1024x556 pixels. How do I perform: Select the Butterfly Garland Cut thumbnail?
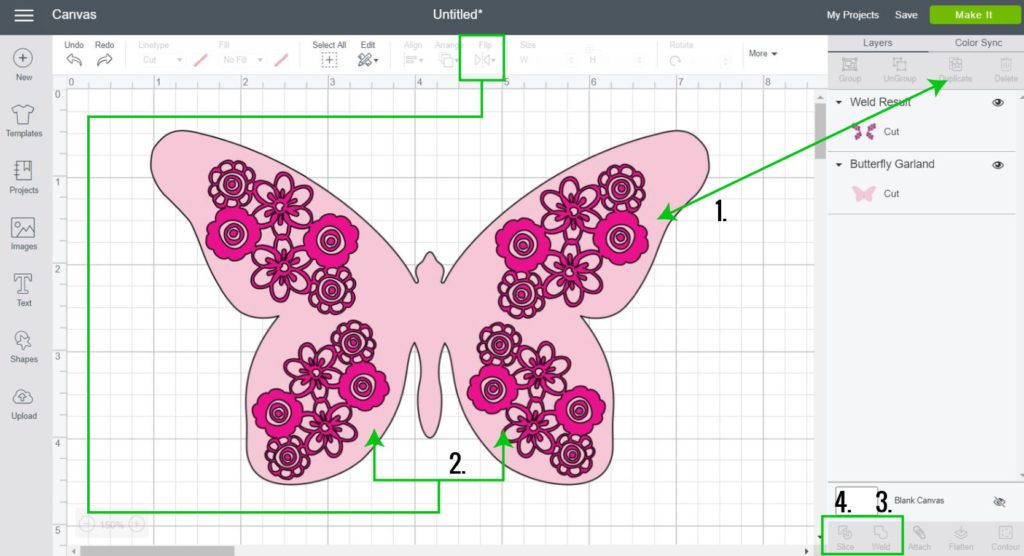(864, 193)
